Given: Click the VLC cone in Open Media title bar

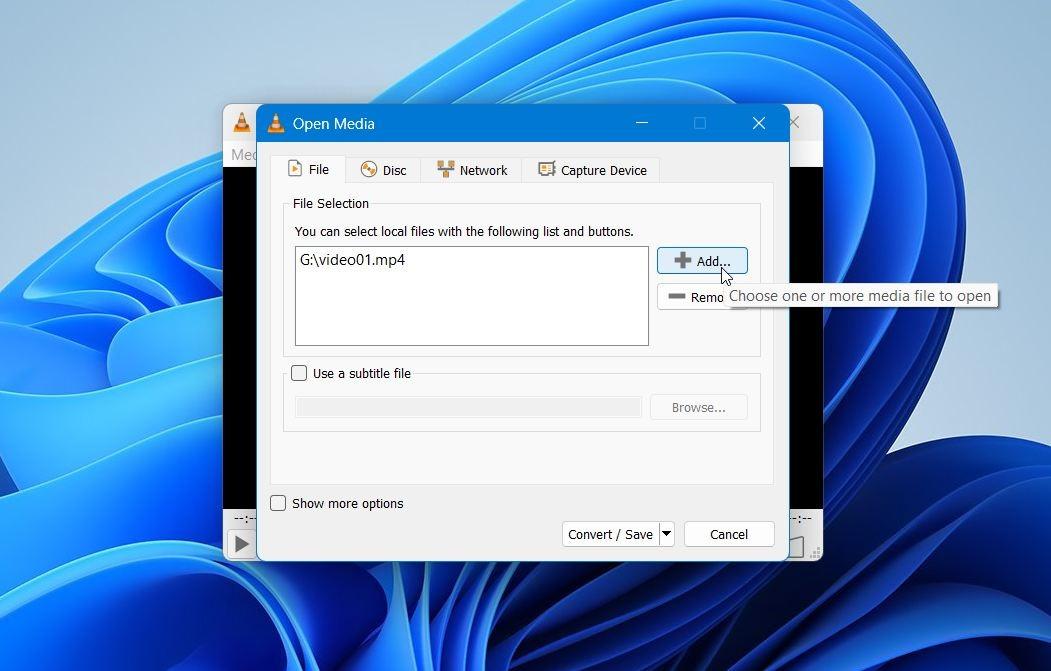Looking at the screenshot, I should coord(276,124).
